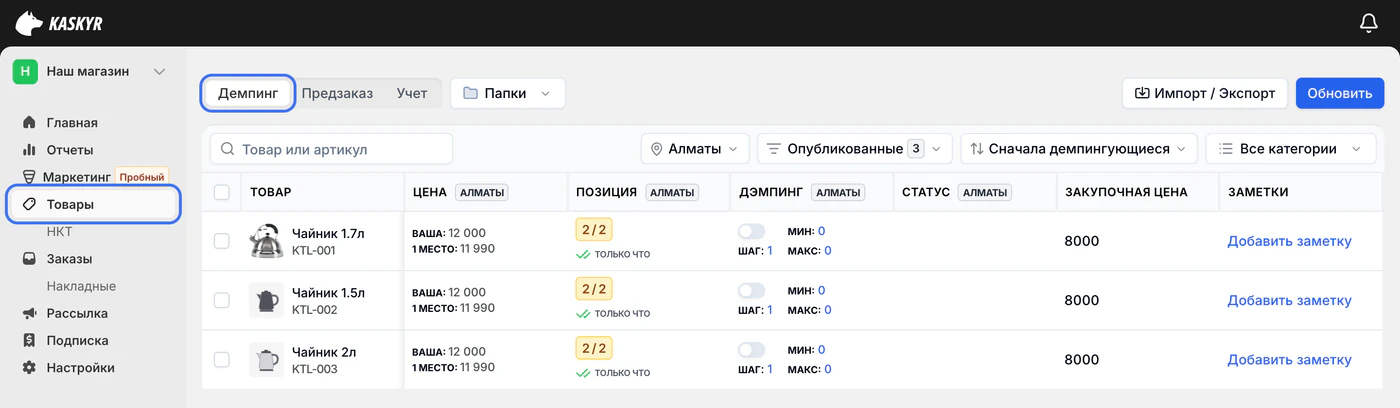Edit МИН value for KTL-001
The image size is (1400, 408).
(x=821, y=231)
